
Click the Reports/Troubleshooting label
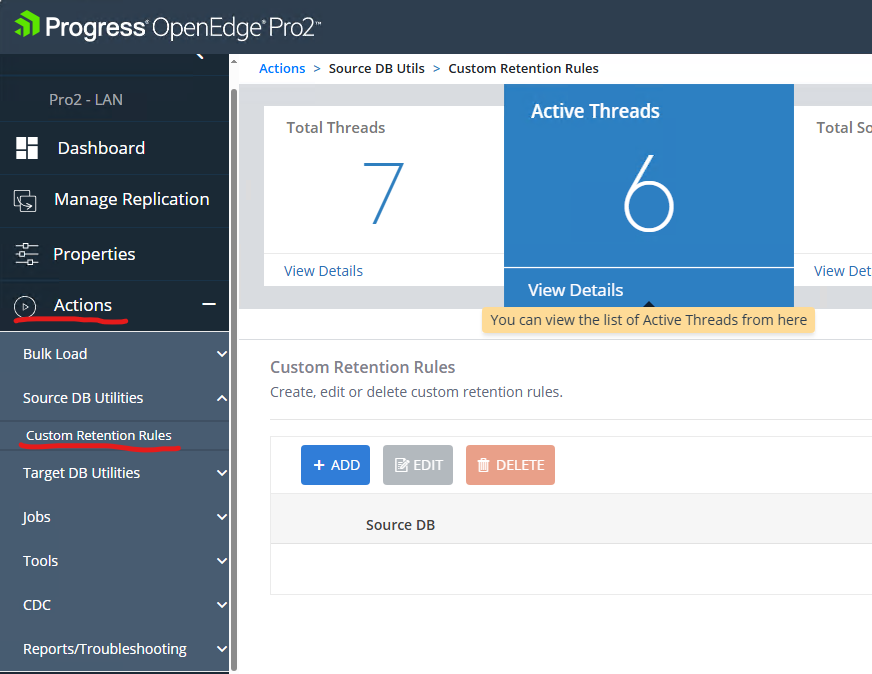click(x=105, y=649)
